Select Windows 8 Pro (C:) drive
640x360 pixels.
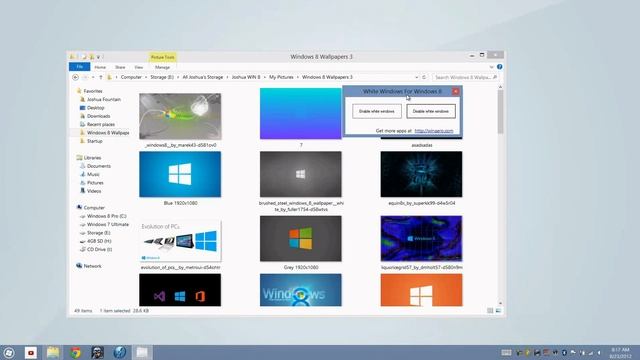pyautogui.click(x=106, y=216)
